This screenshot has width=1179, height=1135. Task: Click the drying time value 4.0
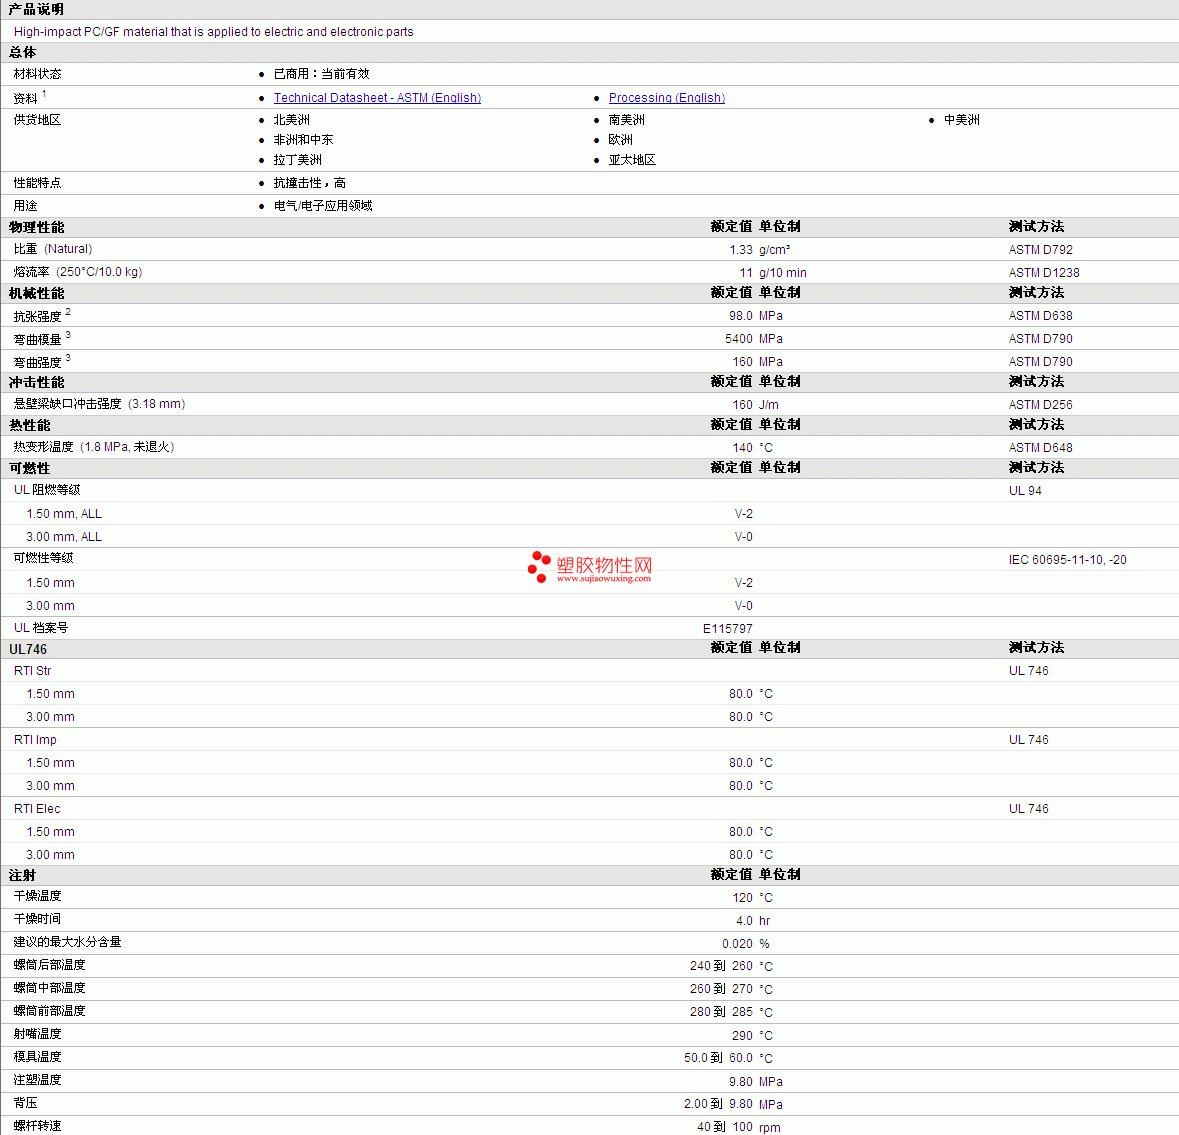pos(744,921)
